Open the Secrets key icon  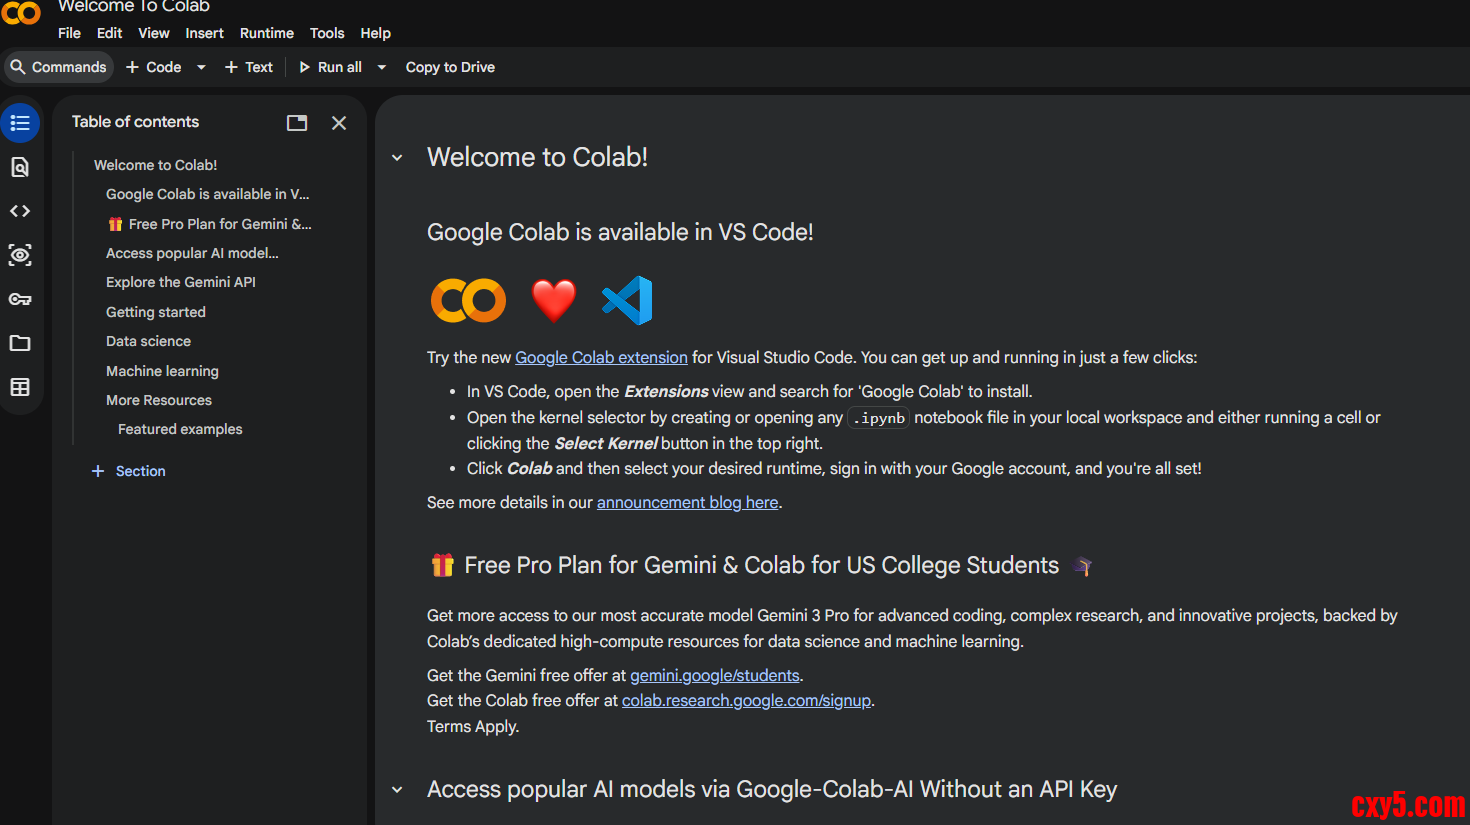pos(20,299)
